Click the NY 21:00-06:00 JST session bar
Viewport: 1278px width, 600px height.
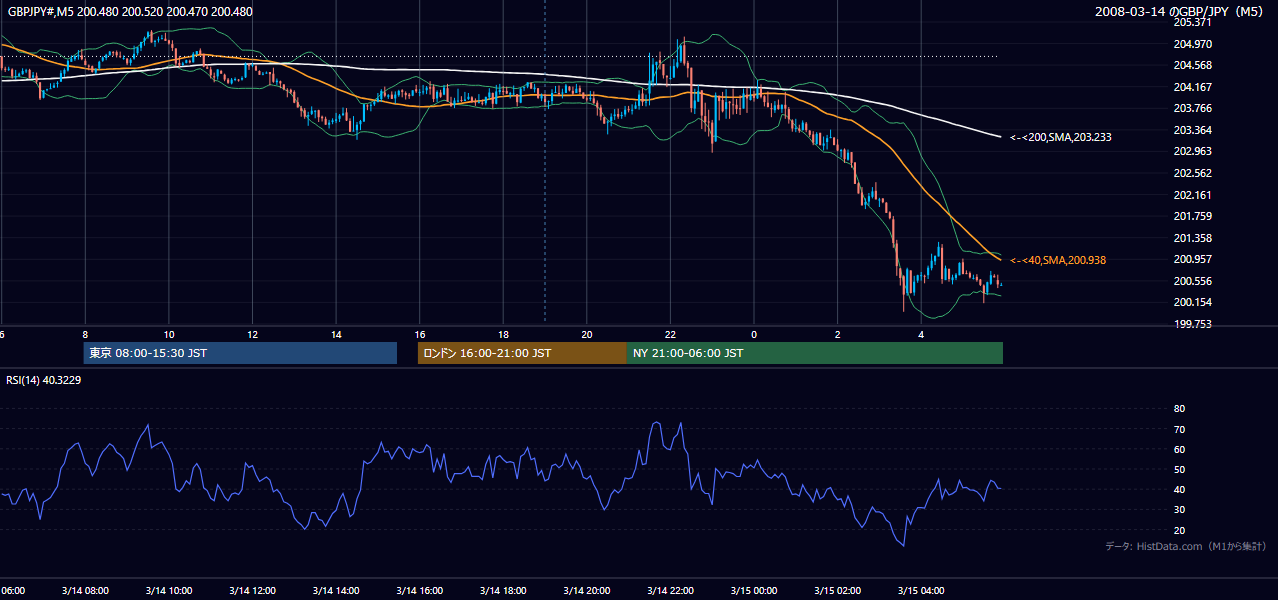[815, 353]
